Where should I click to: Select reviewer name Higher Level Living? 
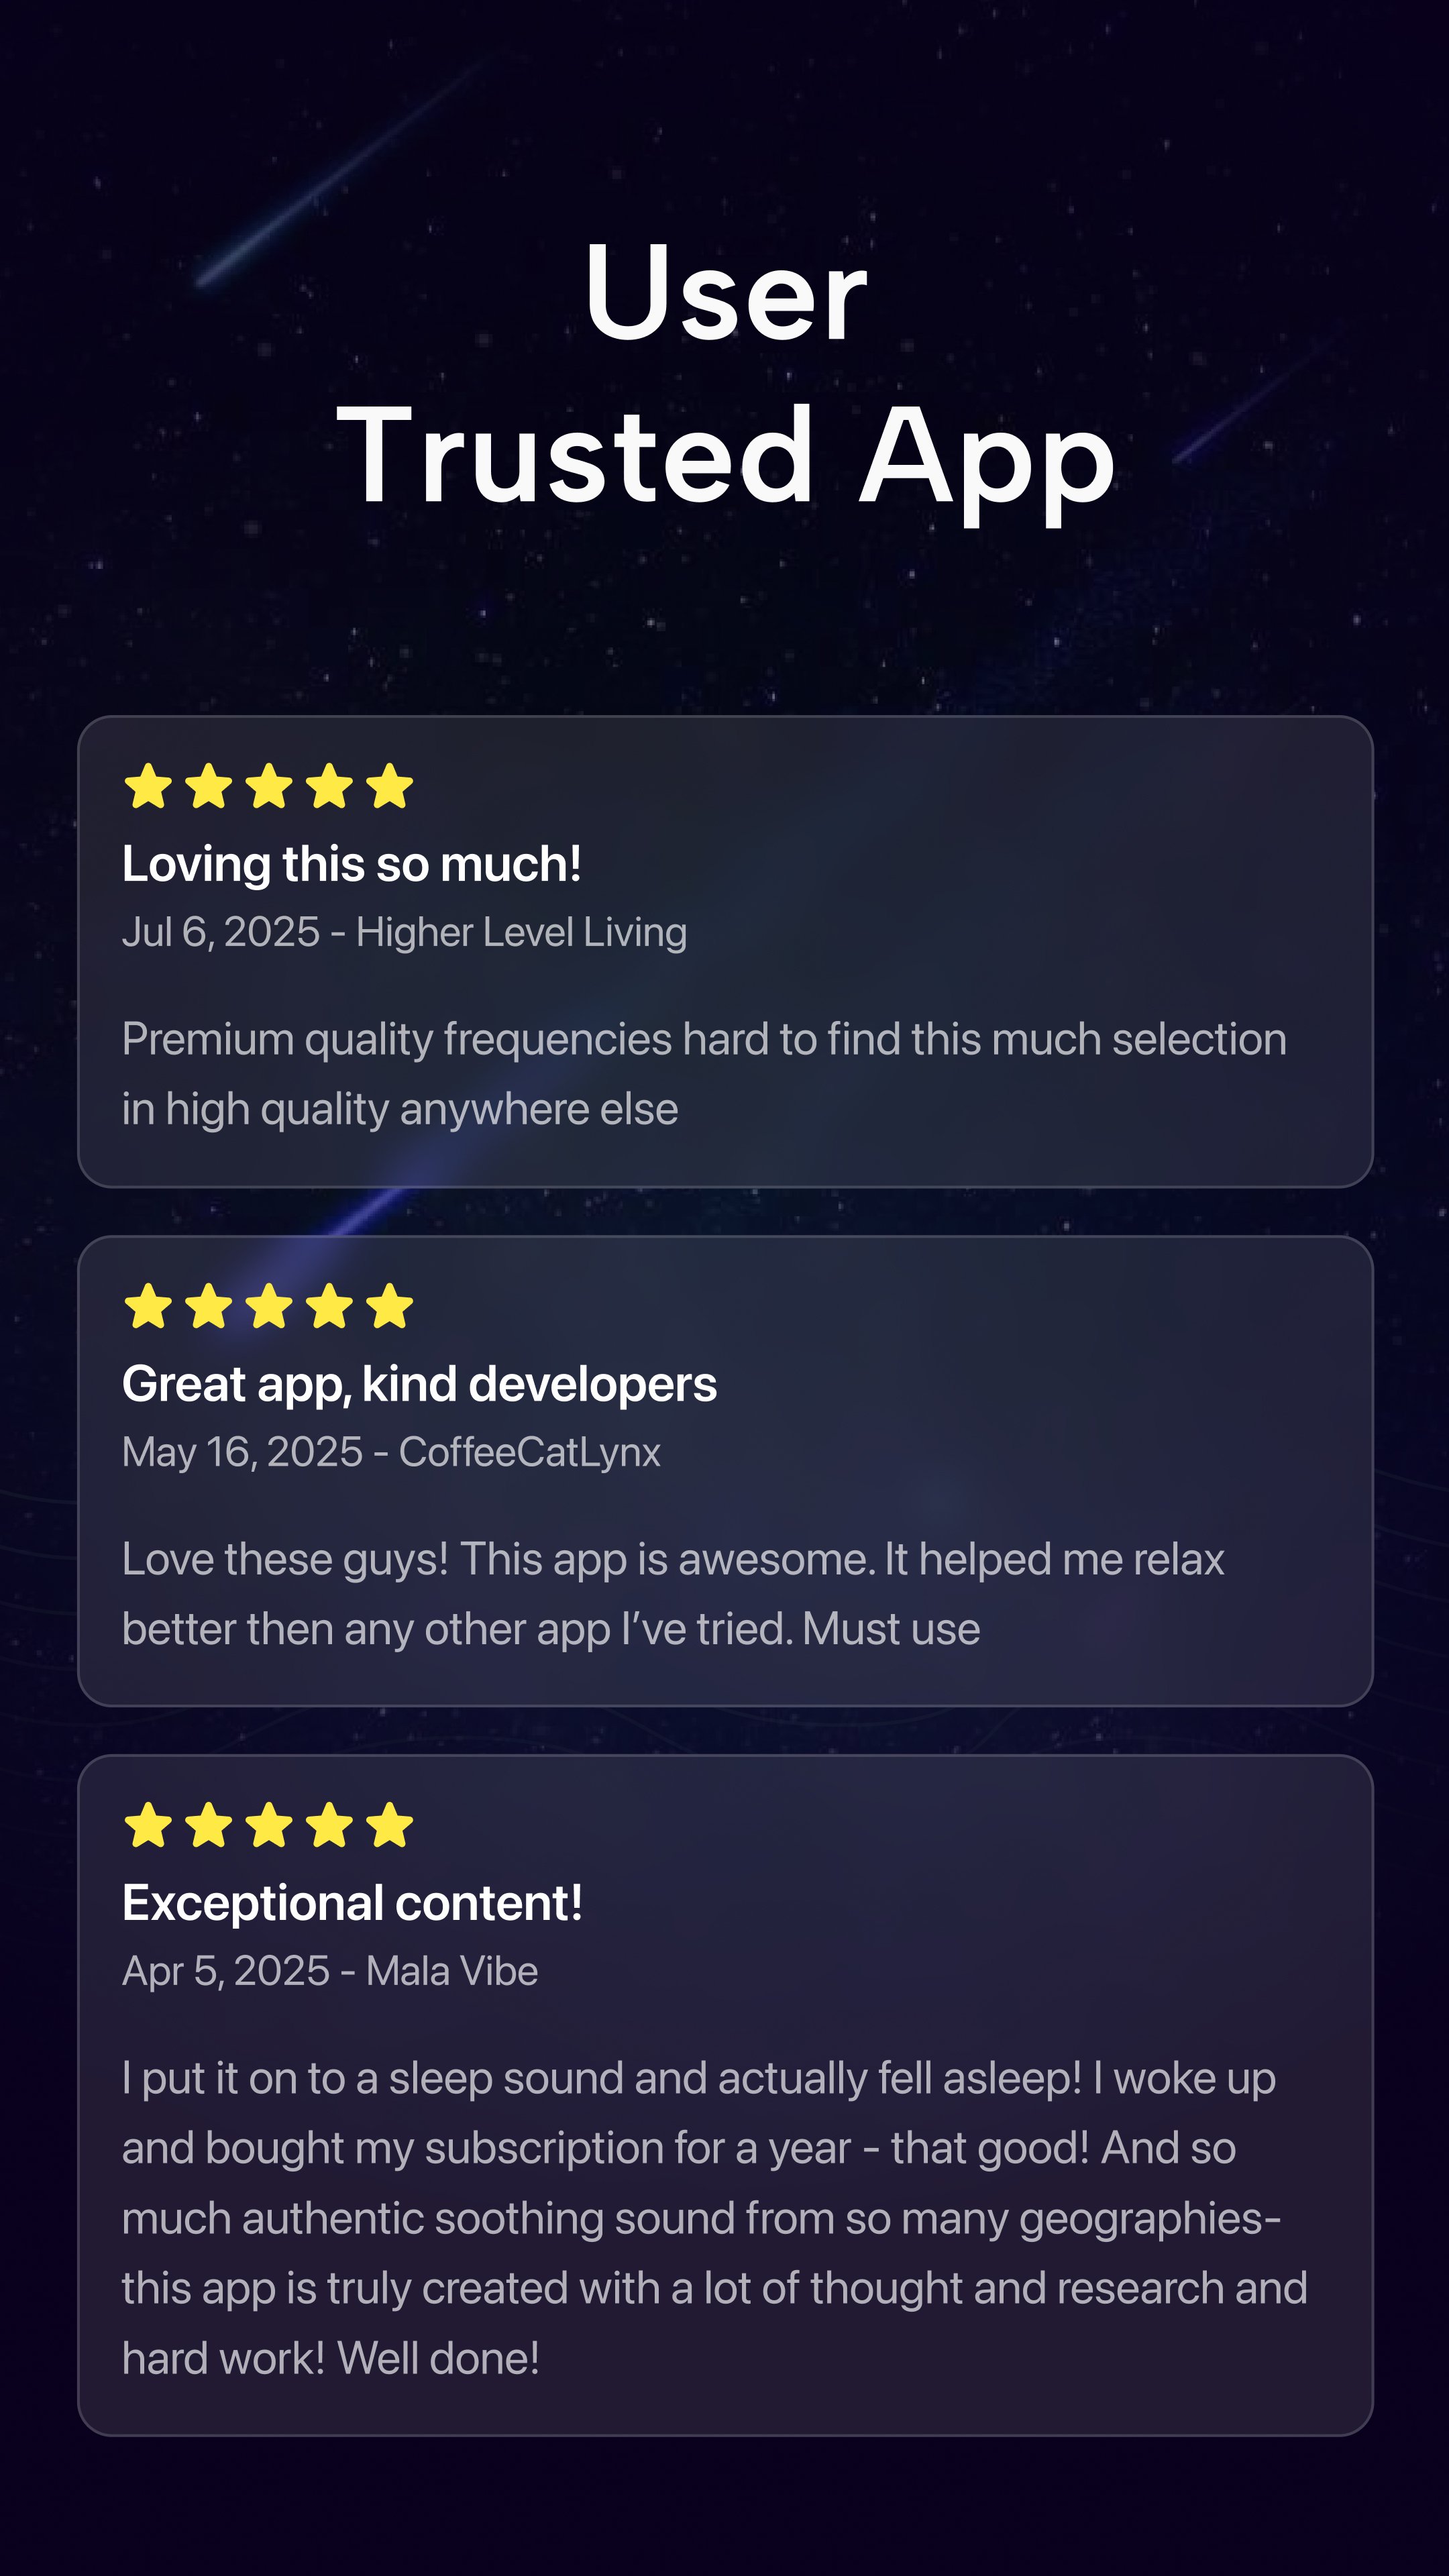pyautogui.click(x=522, y=932)
